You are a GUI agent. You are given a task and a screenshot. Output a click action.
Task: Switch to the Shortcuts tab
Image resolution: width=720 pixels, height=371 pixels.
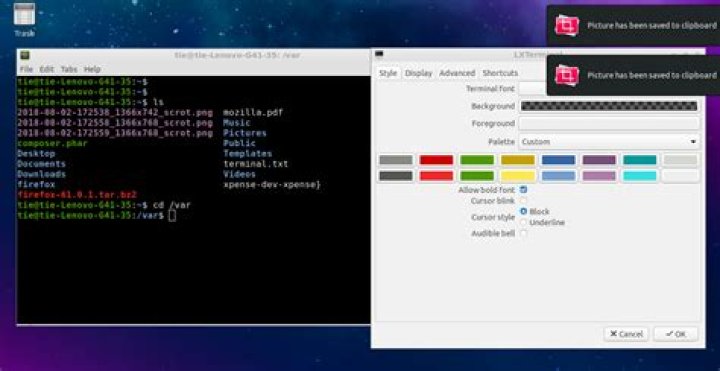(500, 73)
